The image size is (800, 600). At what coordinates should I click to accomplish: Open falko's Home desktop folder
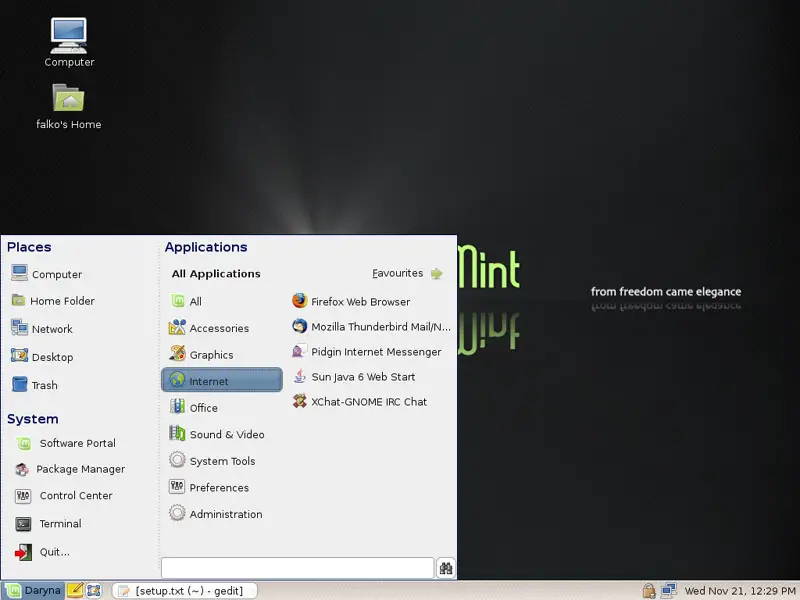68,106
